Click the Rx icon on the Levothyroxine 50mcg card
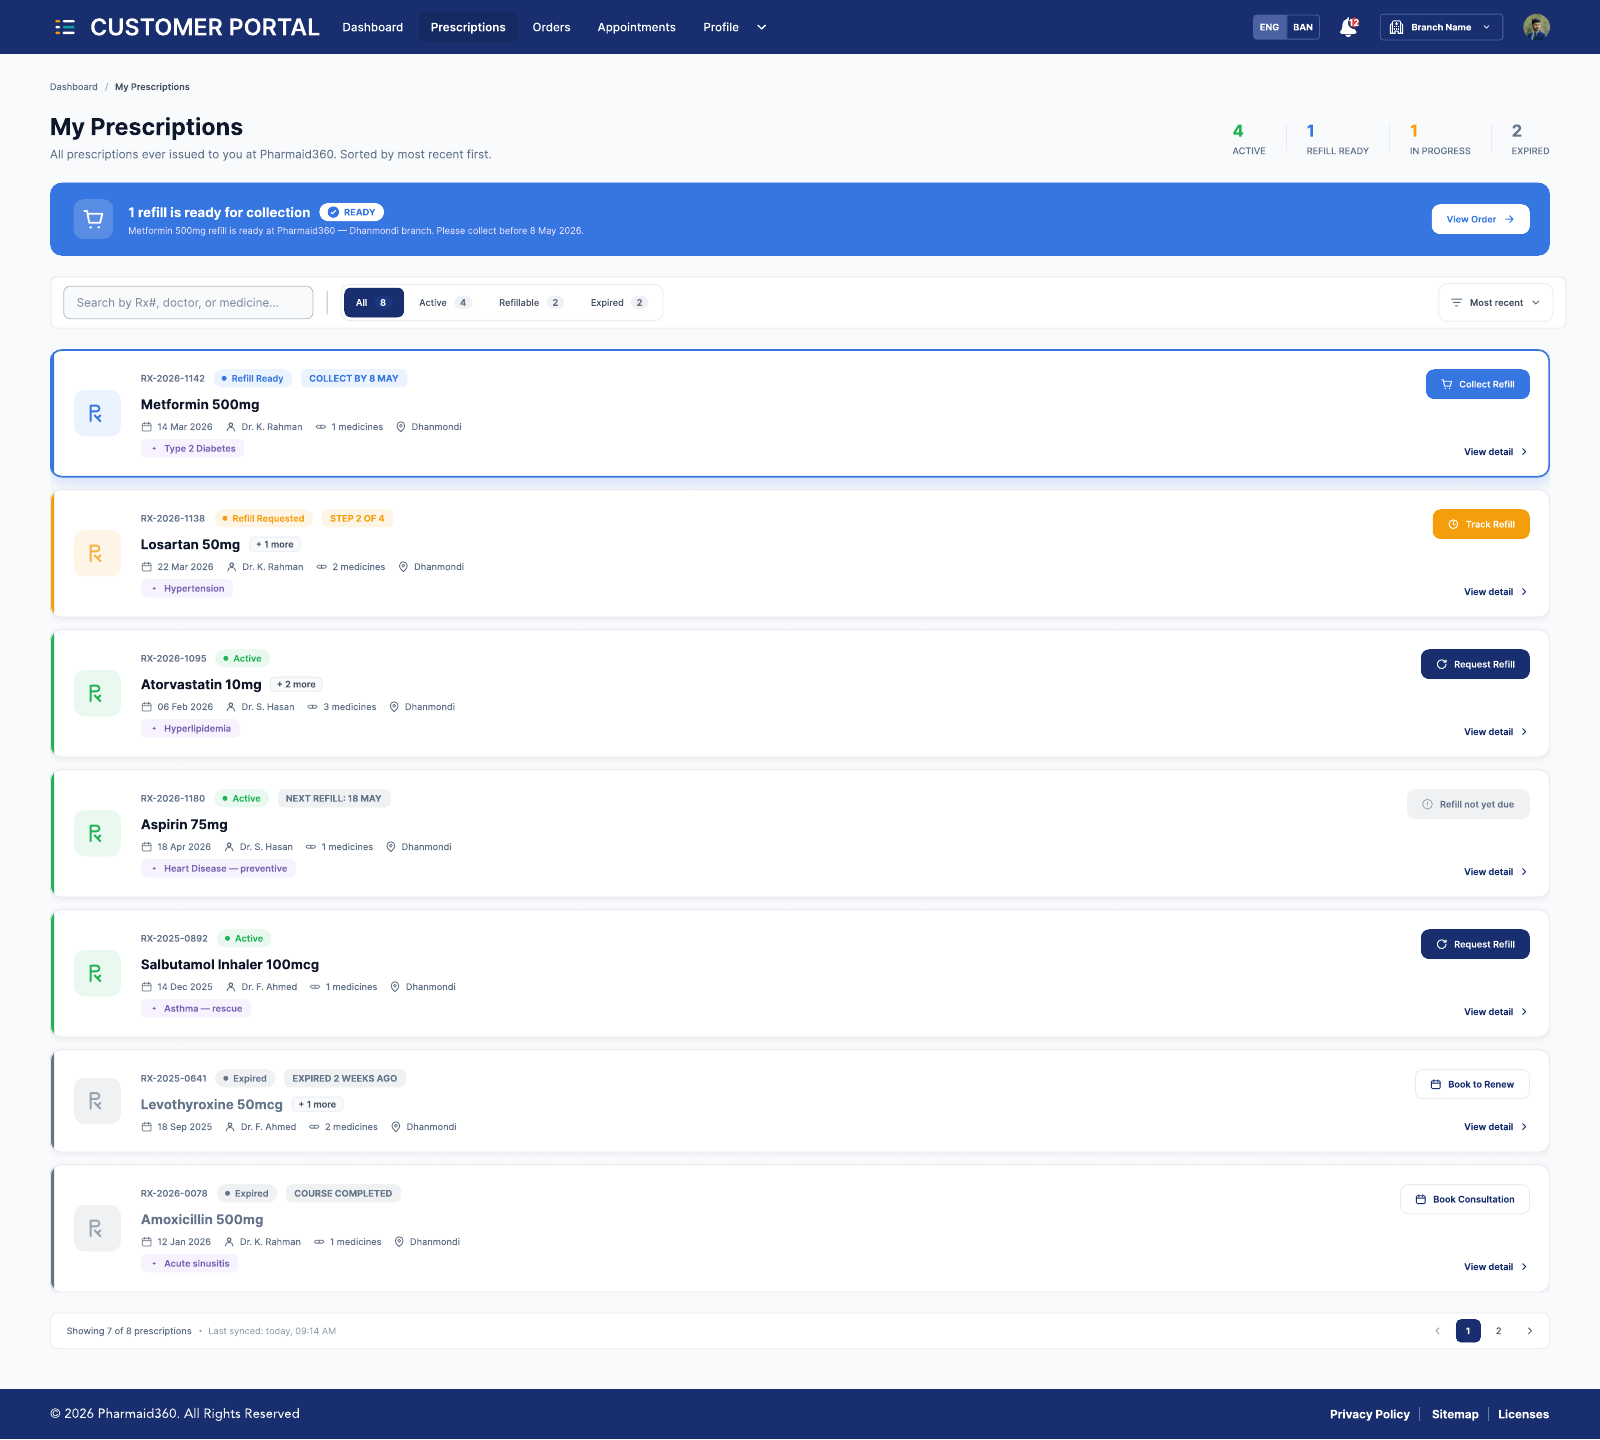Screen dimensions: 1600x1440 click(97, 1101)
